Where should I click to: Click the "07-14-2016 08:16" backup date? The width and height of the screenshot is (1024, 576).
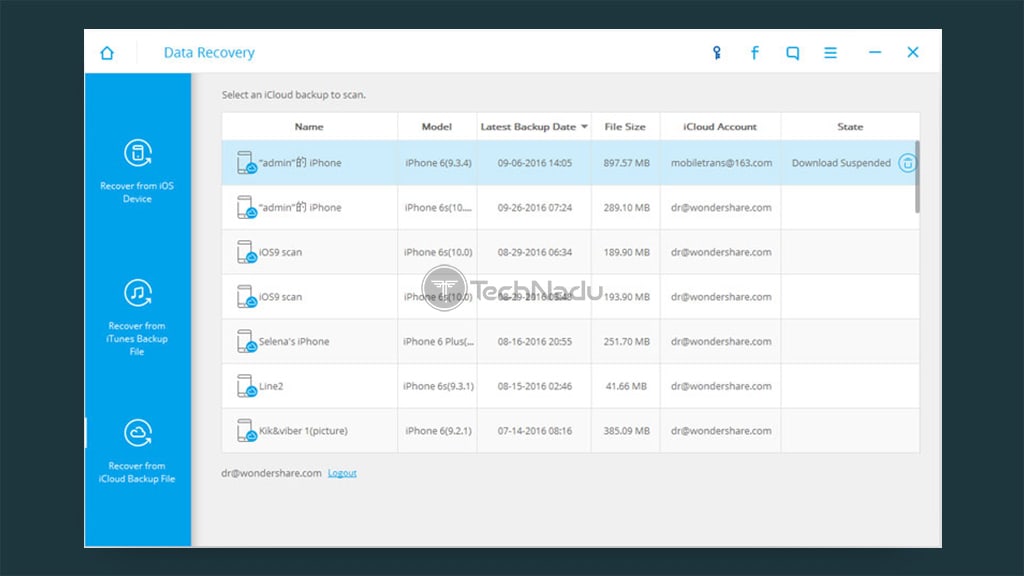[534, 430]
